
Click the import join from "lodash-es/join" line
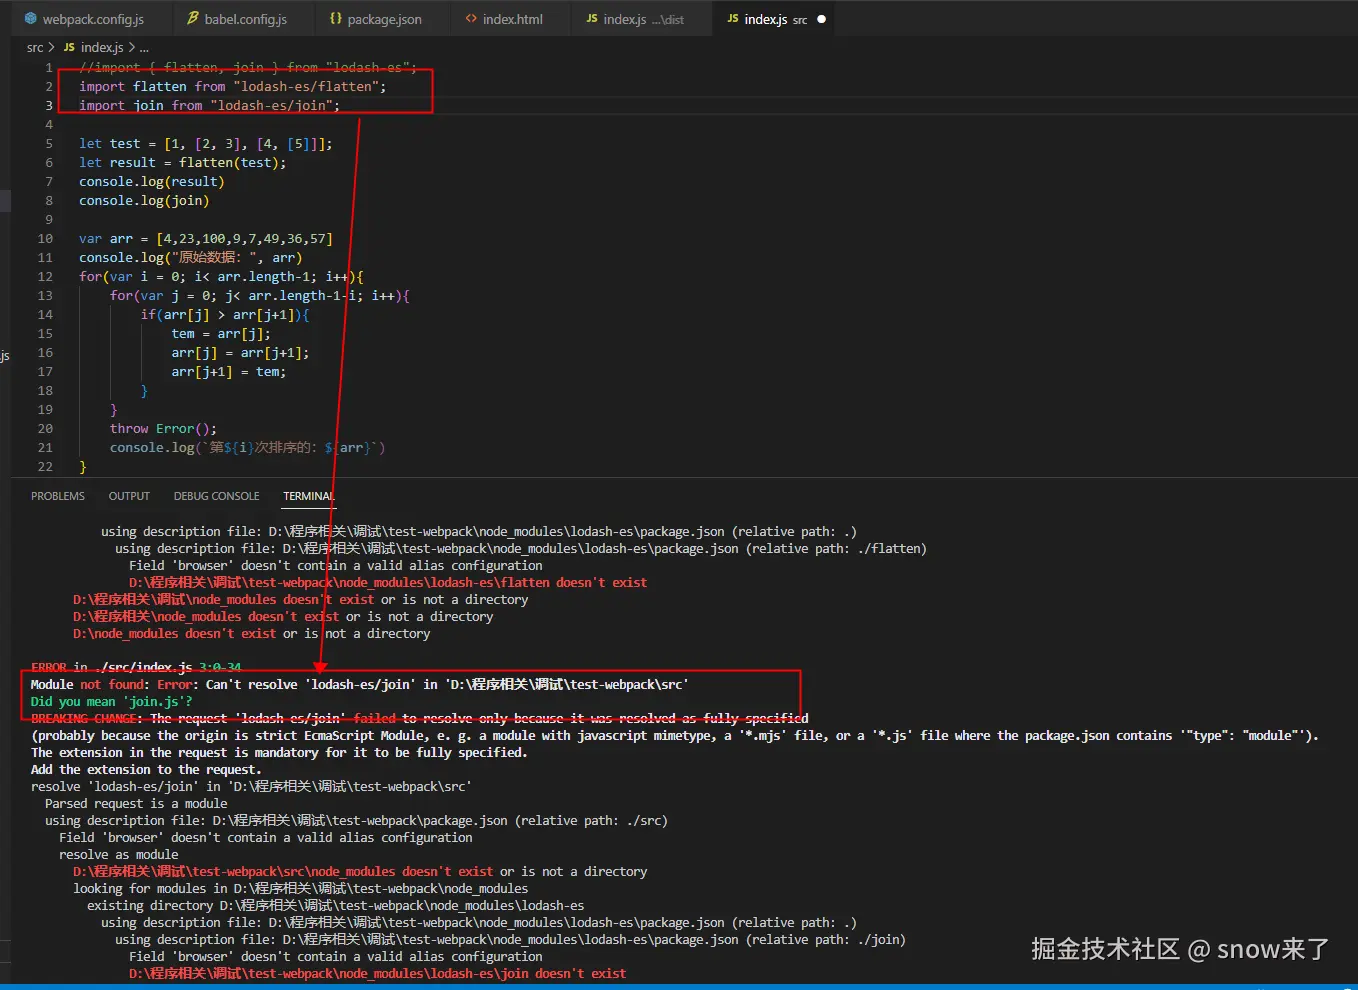tap(209, 106)
